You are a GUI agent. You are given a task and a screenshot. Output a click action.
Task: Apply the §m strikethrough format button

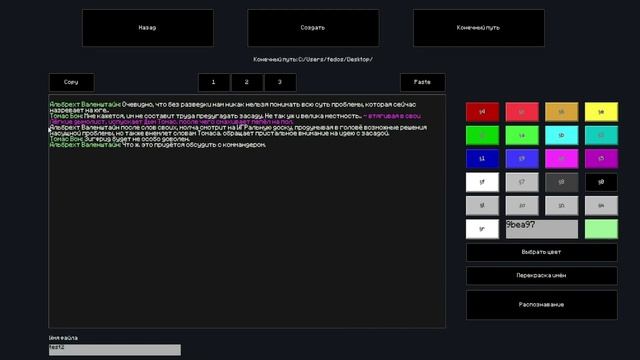601,206
